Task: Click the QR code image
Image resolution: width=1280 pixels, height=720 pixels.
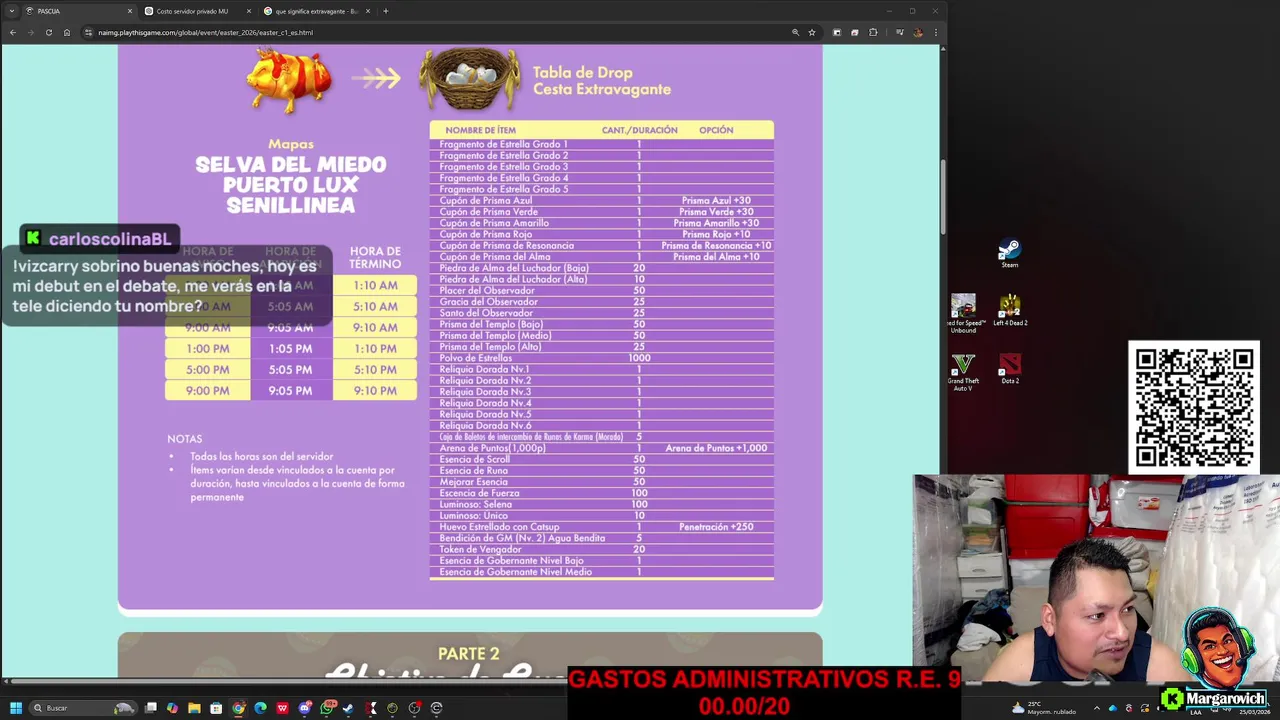Action: (1194, 407)
